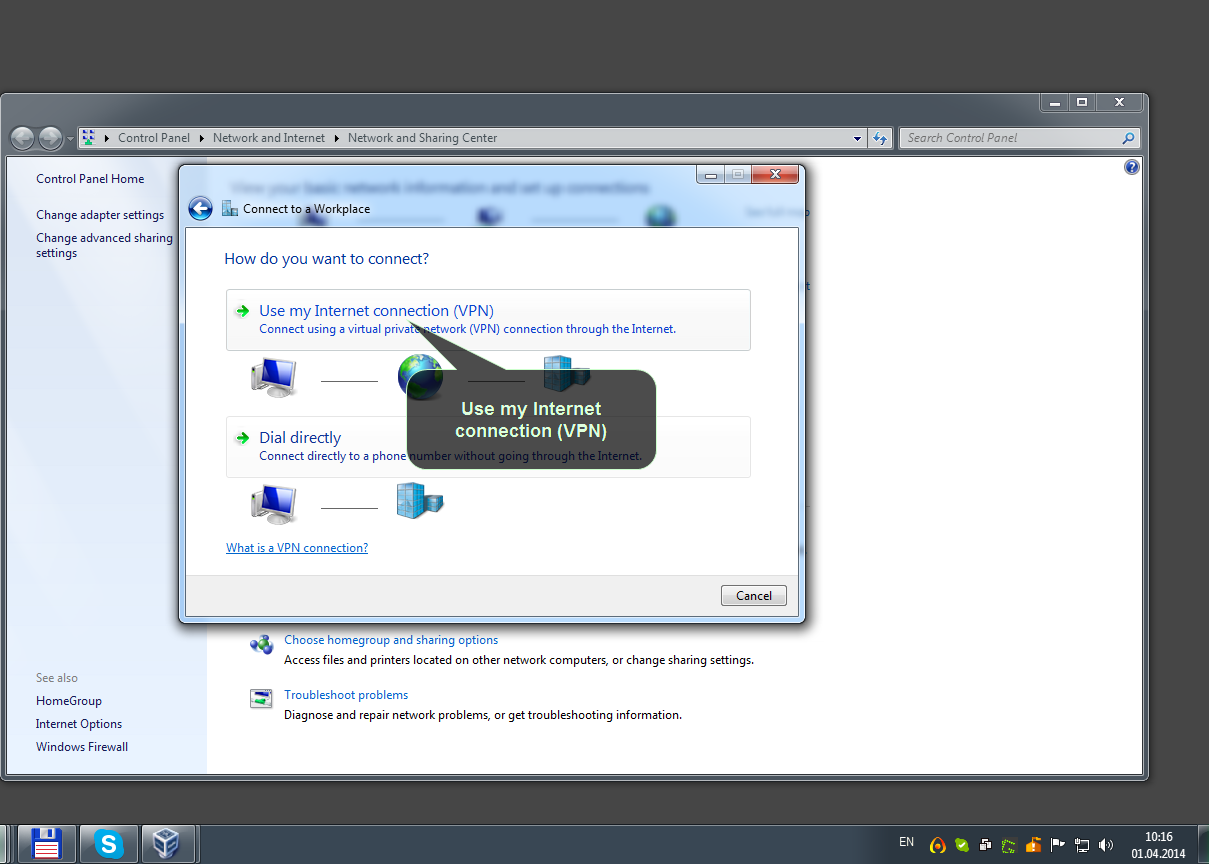The height and width of the screenshot is (864, 1209).
Task: Select Use my Internet connection (VPN)
Action: click(488, 320)
